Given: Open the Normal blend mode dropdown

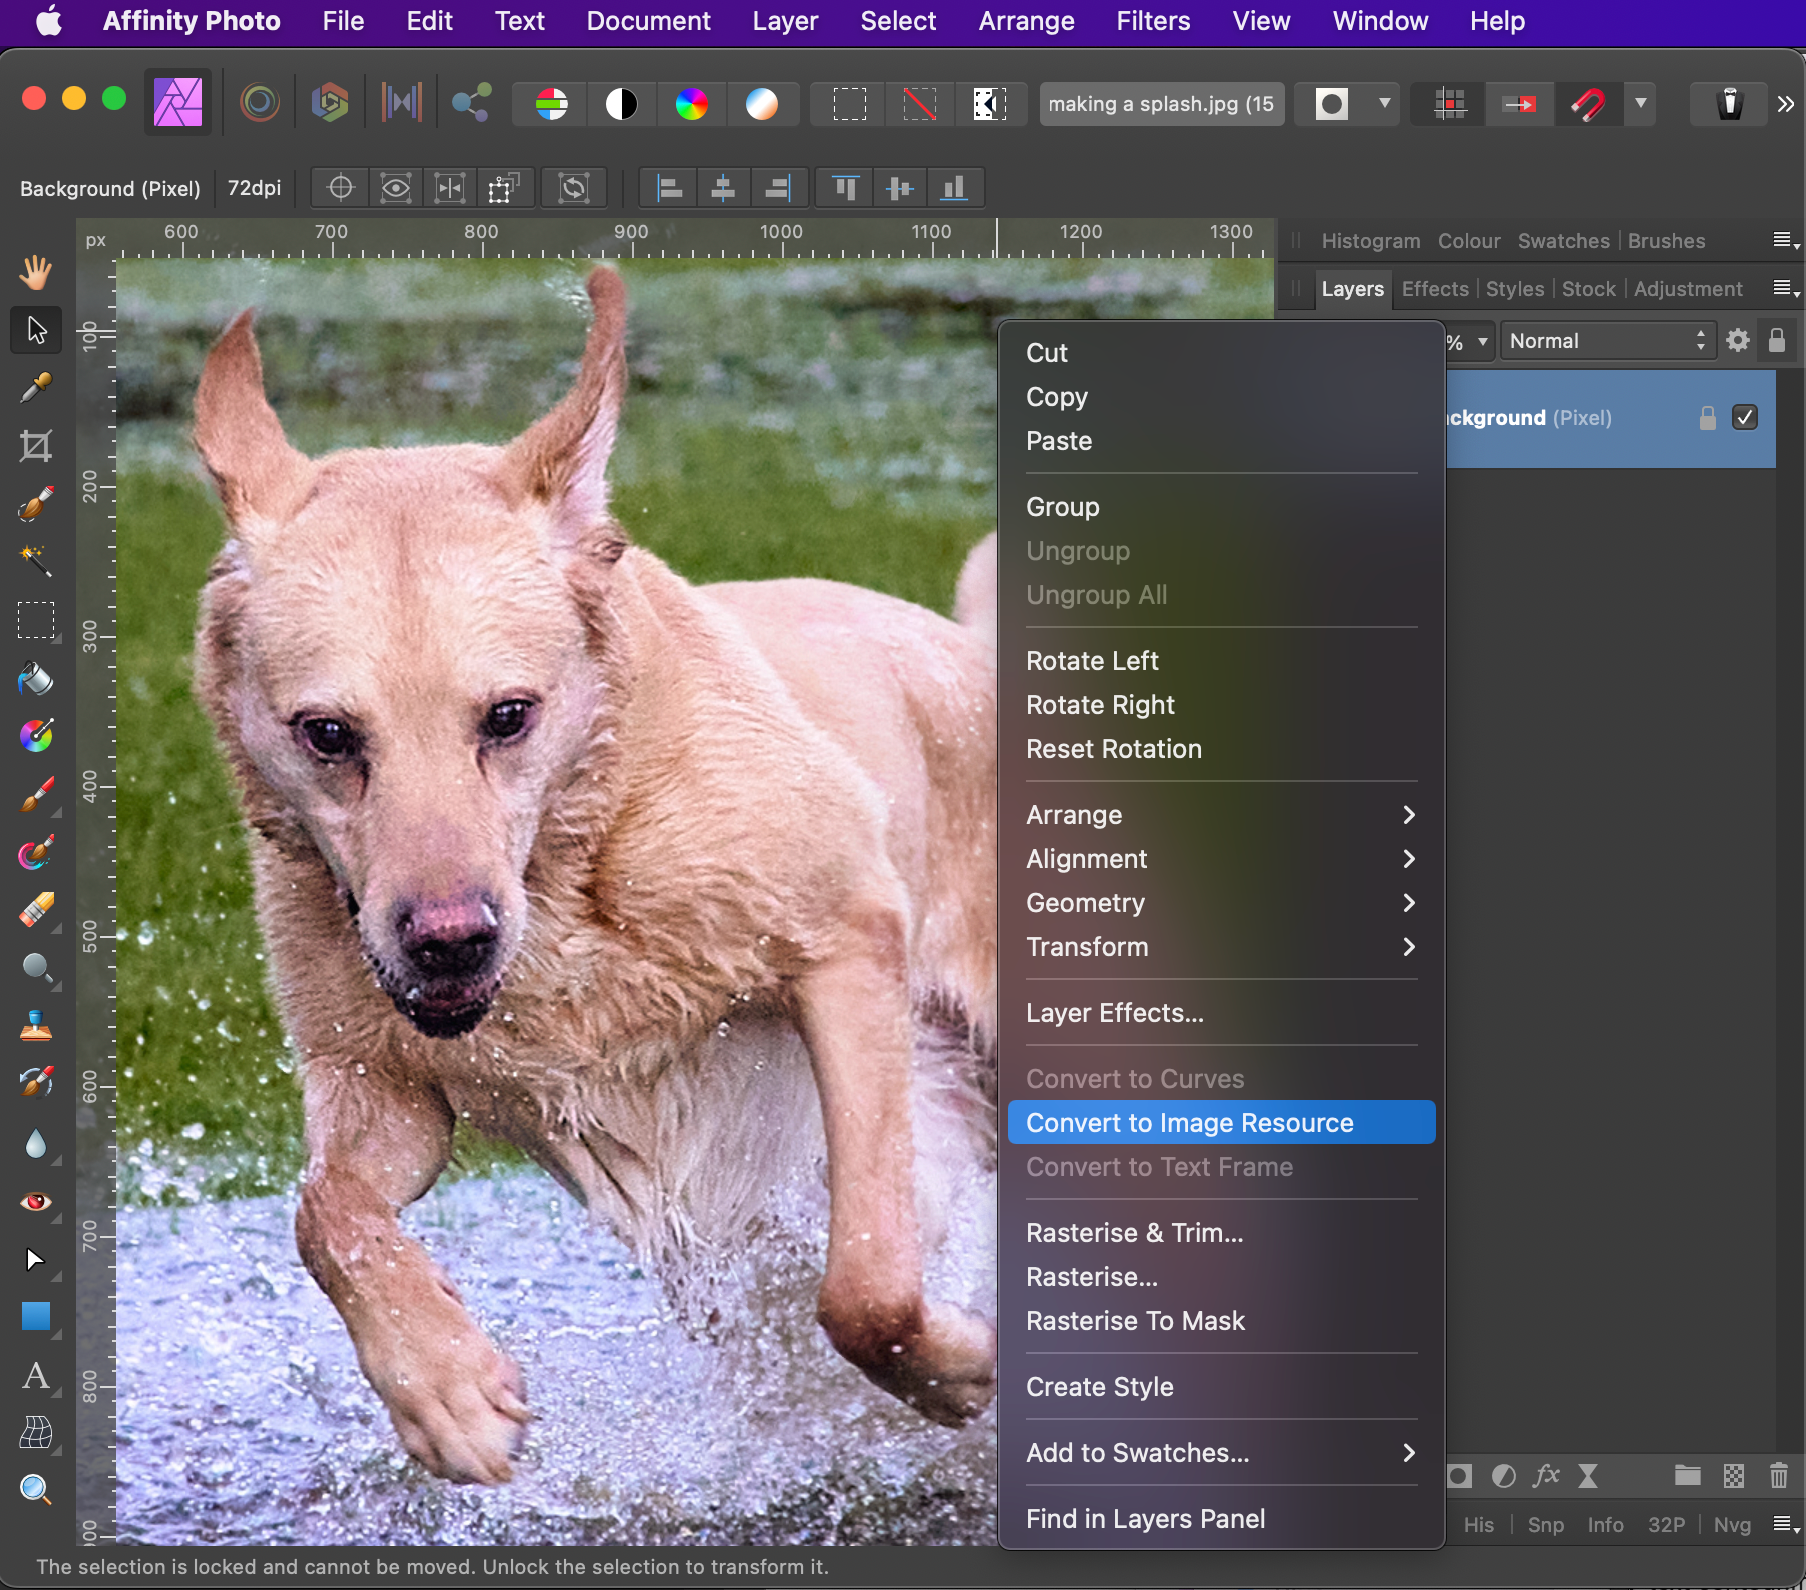Looking at the screenshot, I should [x=1606, y=341].
